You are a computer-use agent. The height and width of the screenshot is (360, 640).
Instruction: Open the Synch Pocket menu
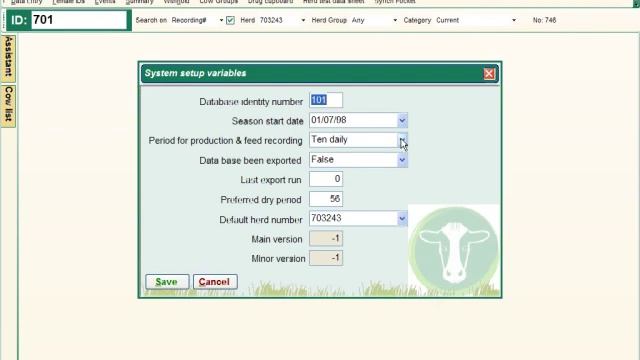click(x=395, y=2)
